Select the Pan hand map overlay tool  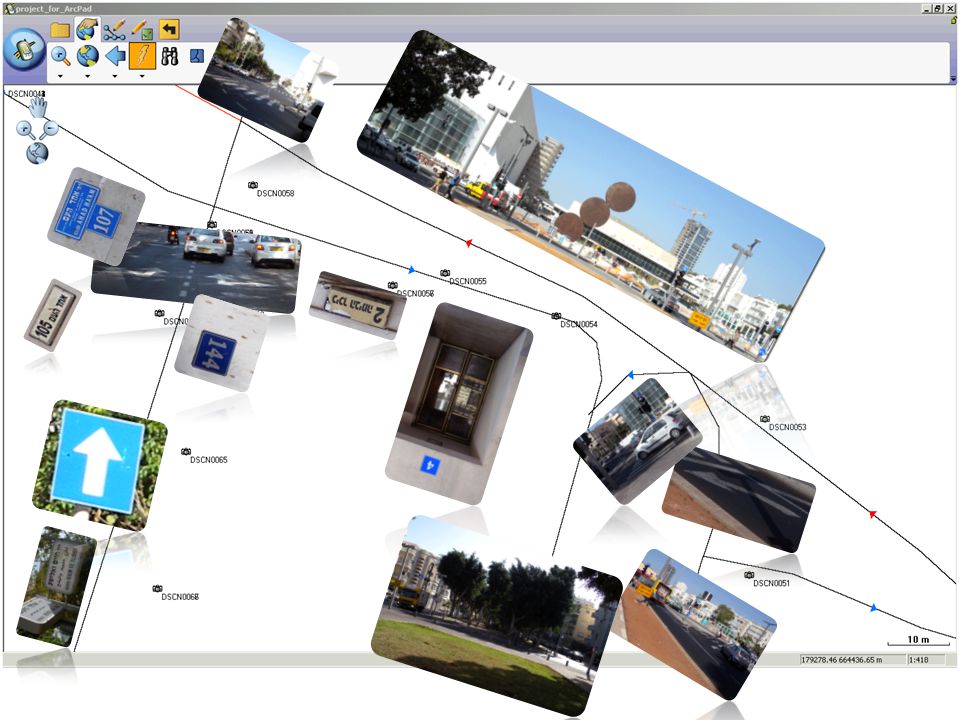click(37, 107)
